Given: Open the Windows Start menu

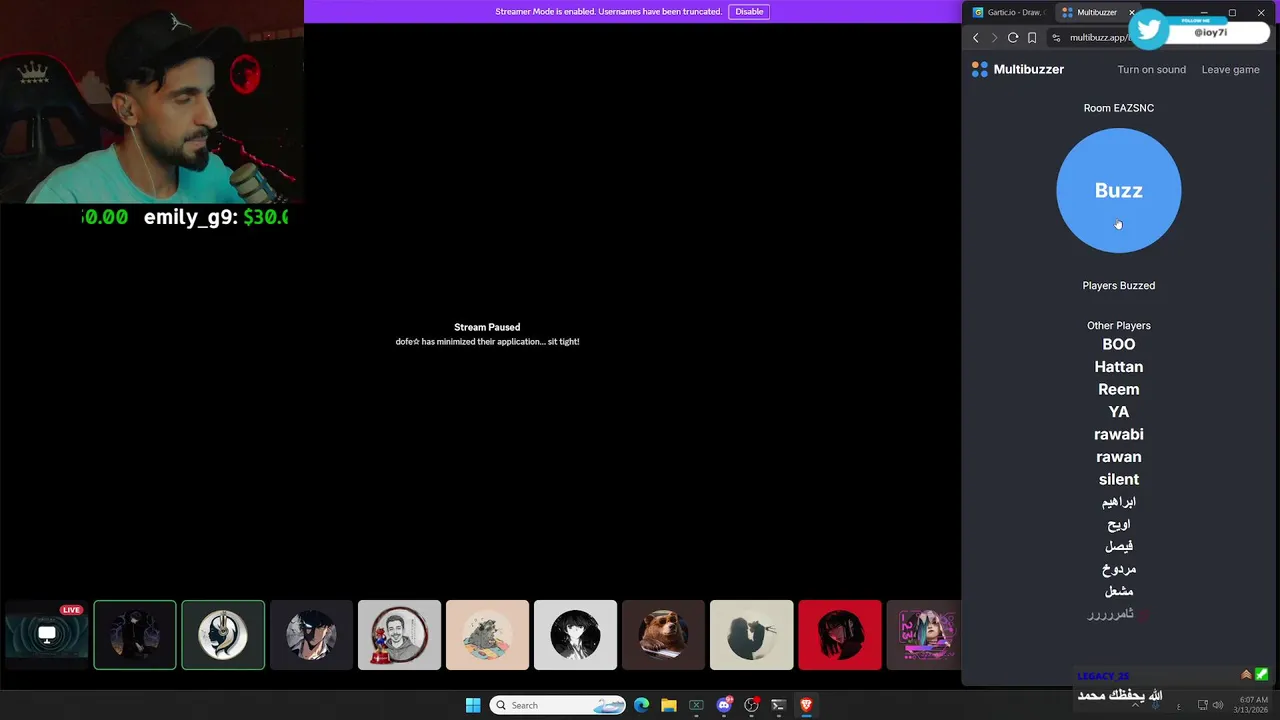Looking at the screenshot, I should (x=473, y=705).
